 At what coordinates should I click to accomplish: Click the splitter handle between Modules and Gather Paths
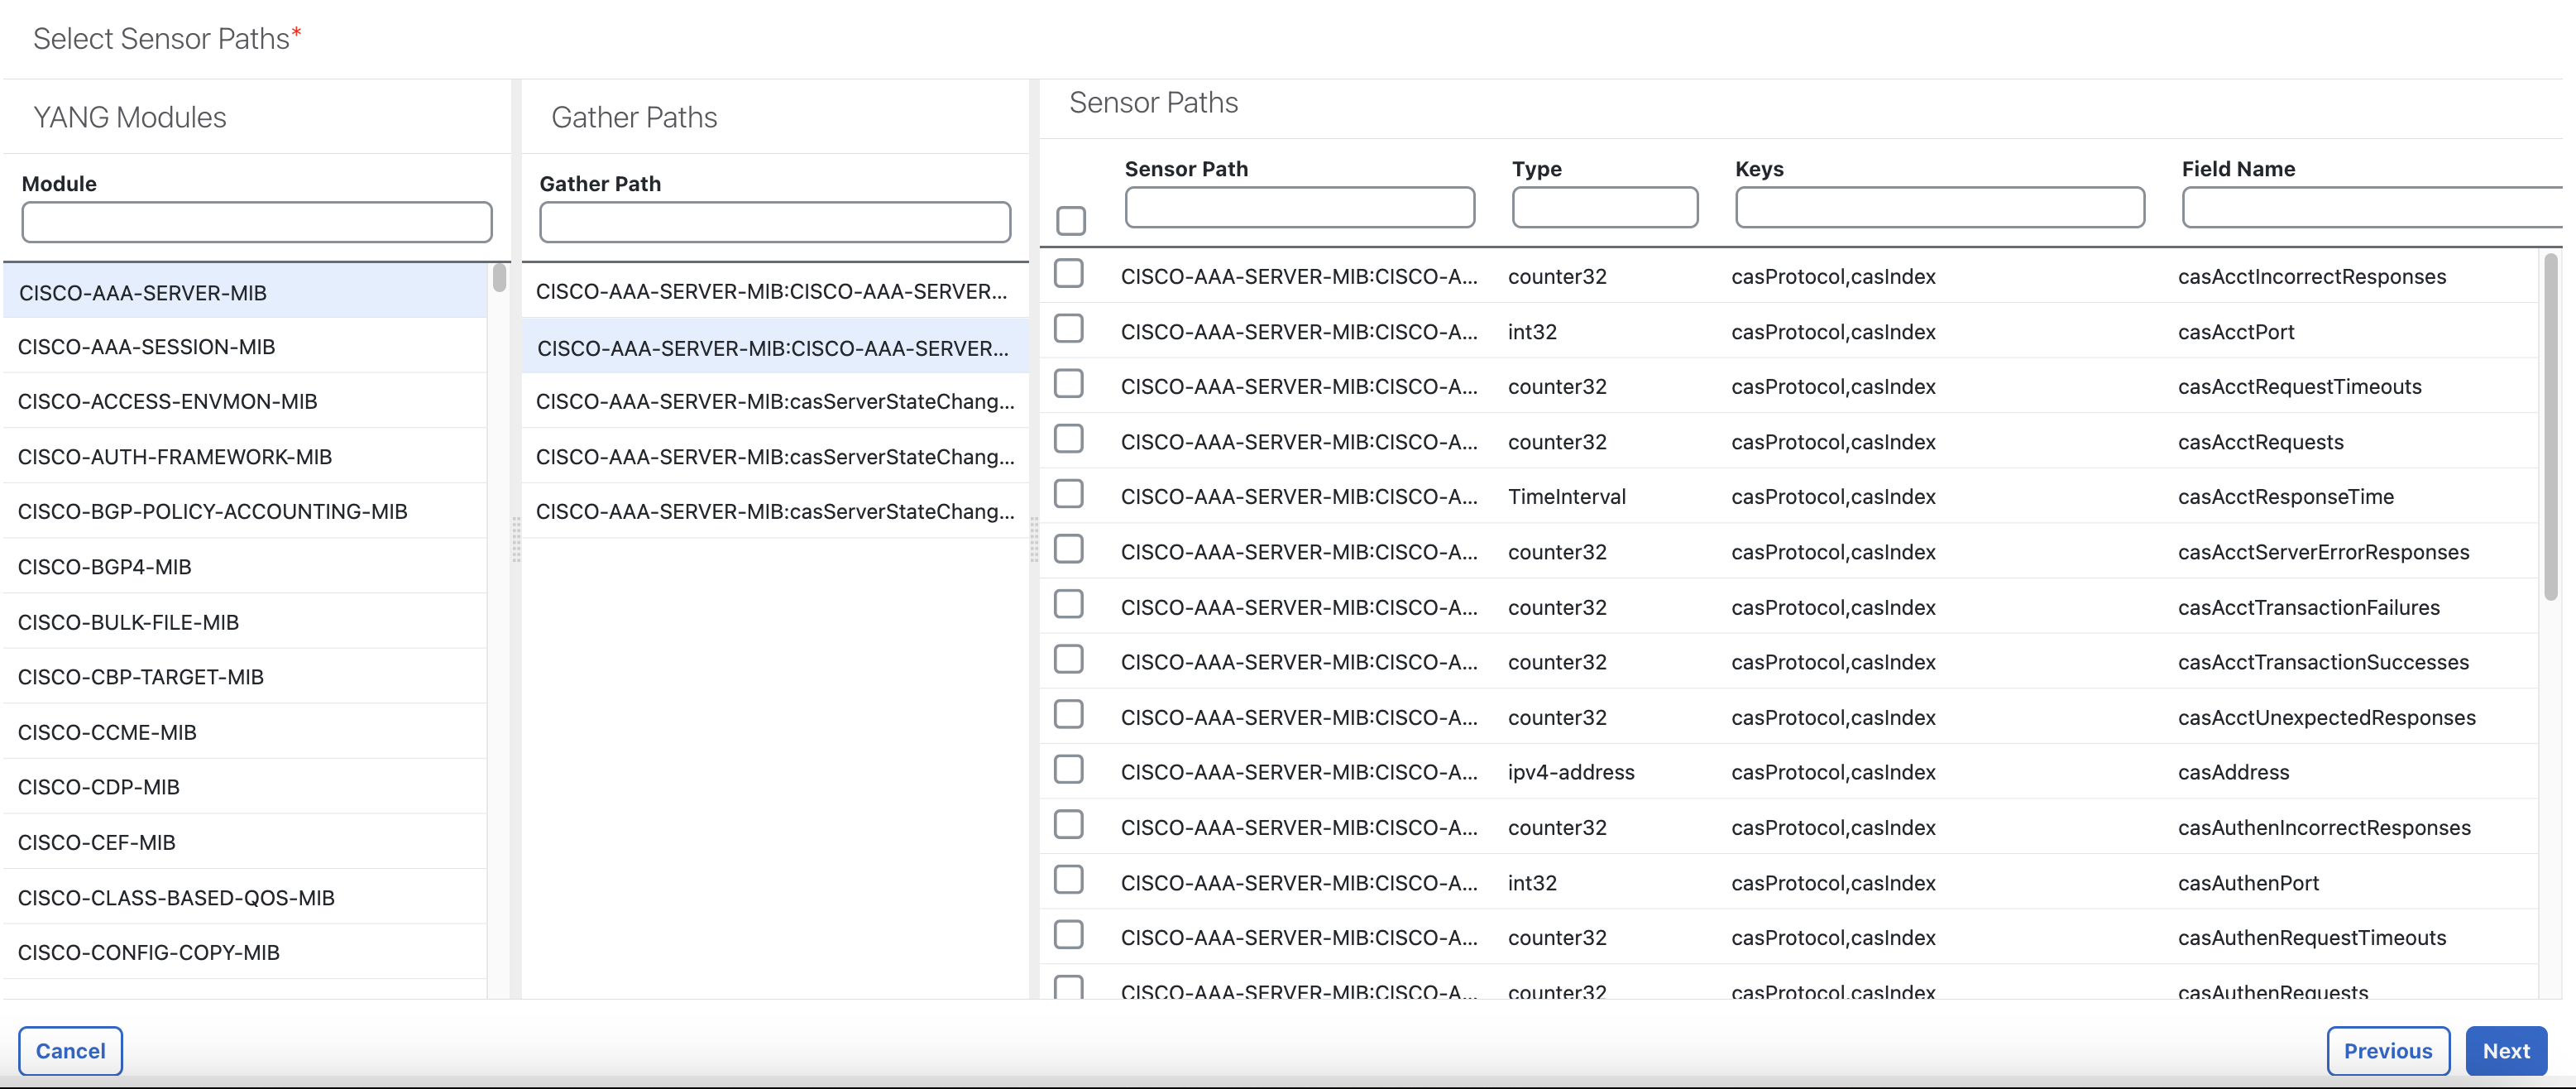coord(516,539)
